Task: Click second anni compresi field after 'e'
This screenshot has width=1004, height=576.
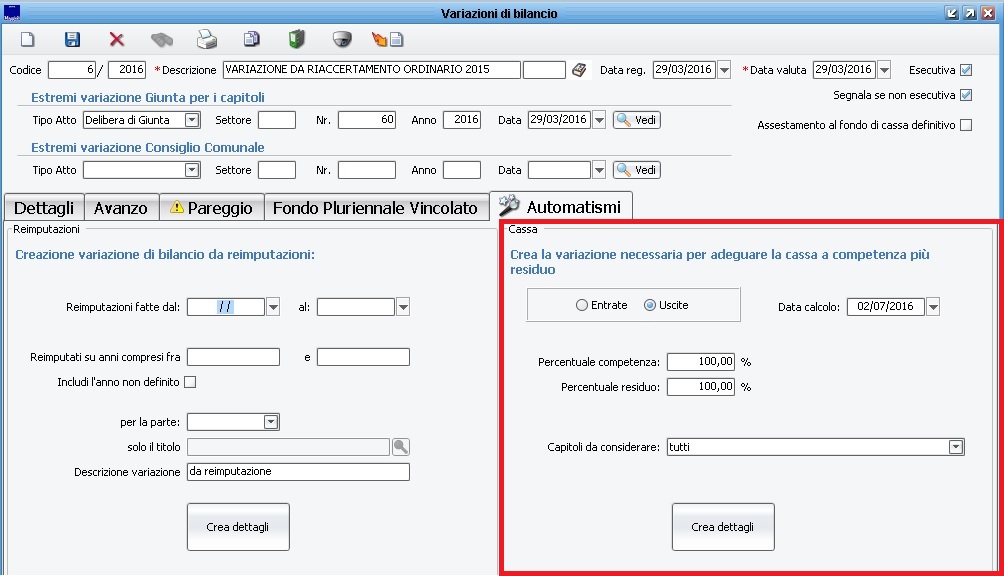Action: pyautogui.click(x=363, y=357)
